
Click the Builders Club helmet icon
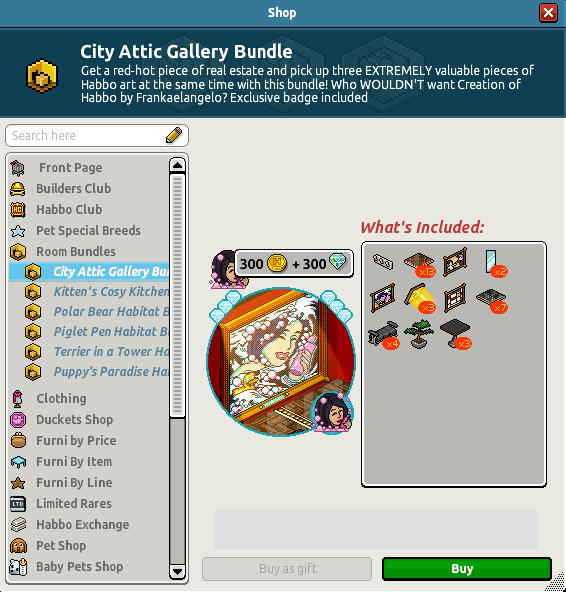tap(18, 189)
